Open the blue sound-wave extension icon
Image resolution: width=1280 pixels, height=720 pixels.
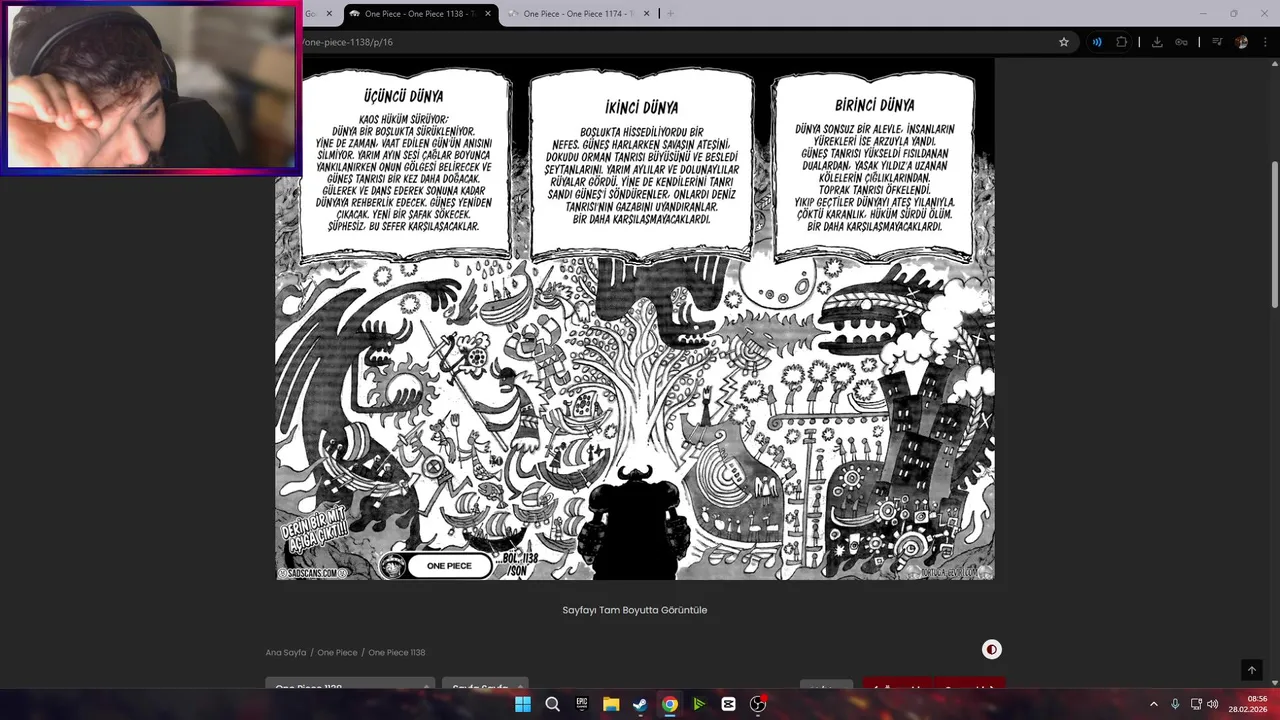1097,42
